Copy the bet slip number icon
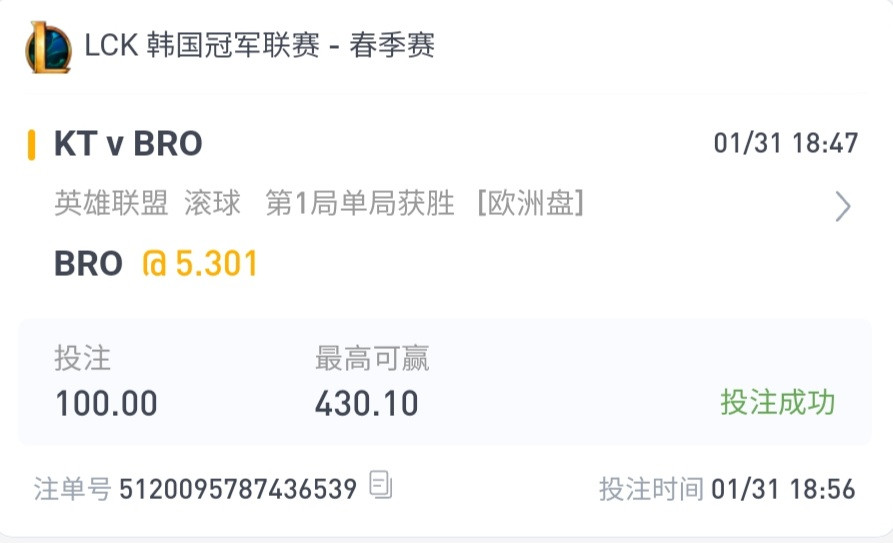The width and height of the screenshot is (893, 543). pyautogui.click(x=380, y=485)
